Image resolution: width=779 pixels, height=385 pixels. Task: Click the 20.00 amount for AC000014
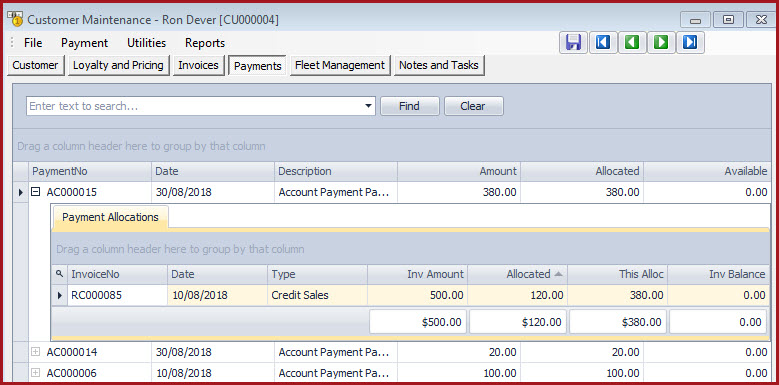coord(459,352)
